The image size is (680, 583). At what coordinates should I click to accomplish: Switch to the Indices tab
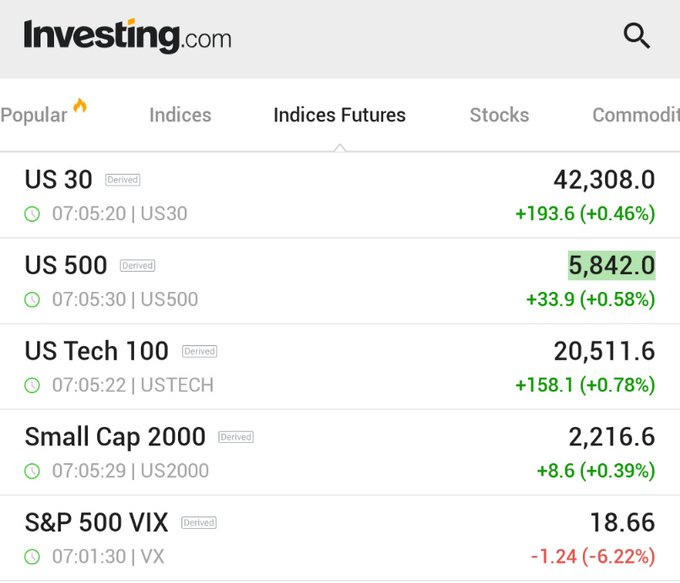180,115
